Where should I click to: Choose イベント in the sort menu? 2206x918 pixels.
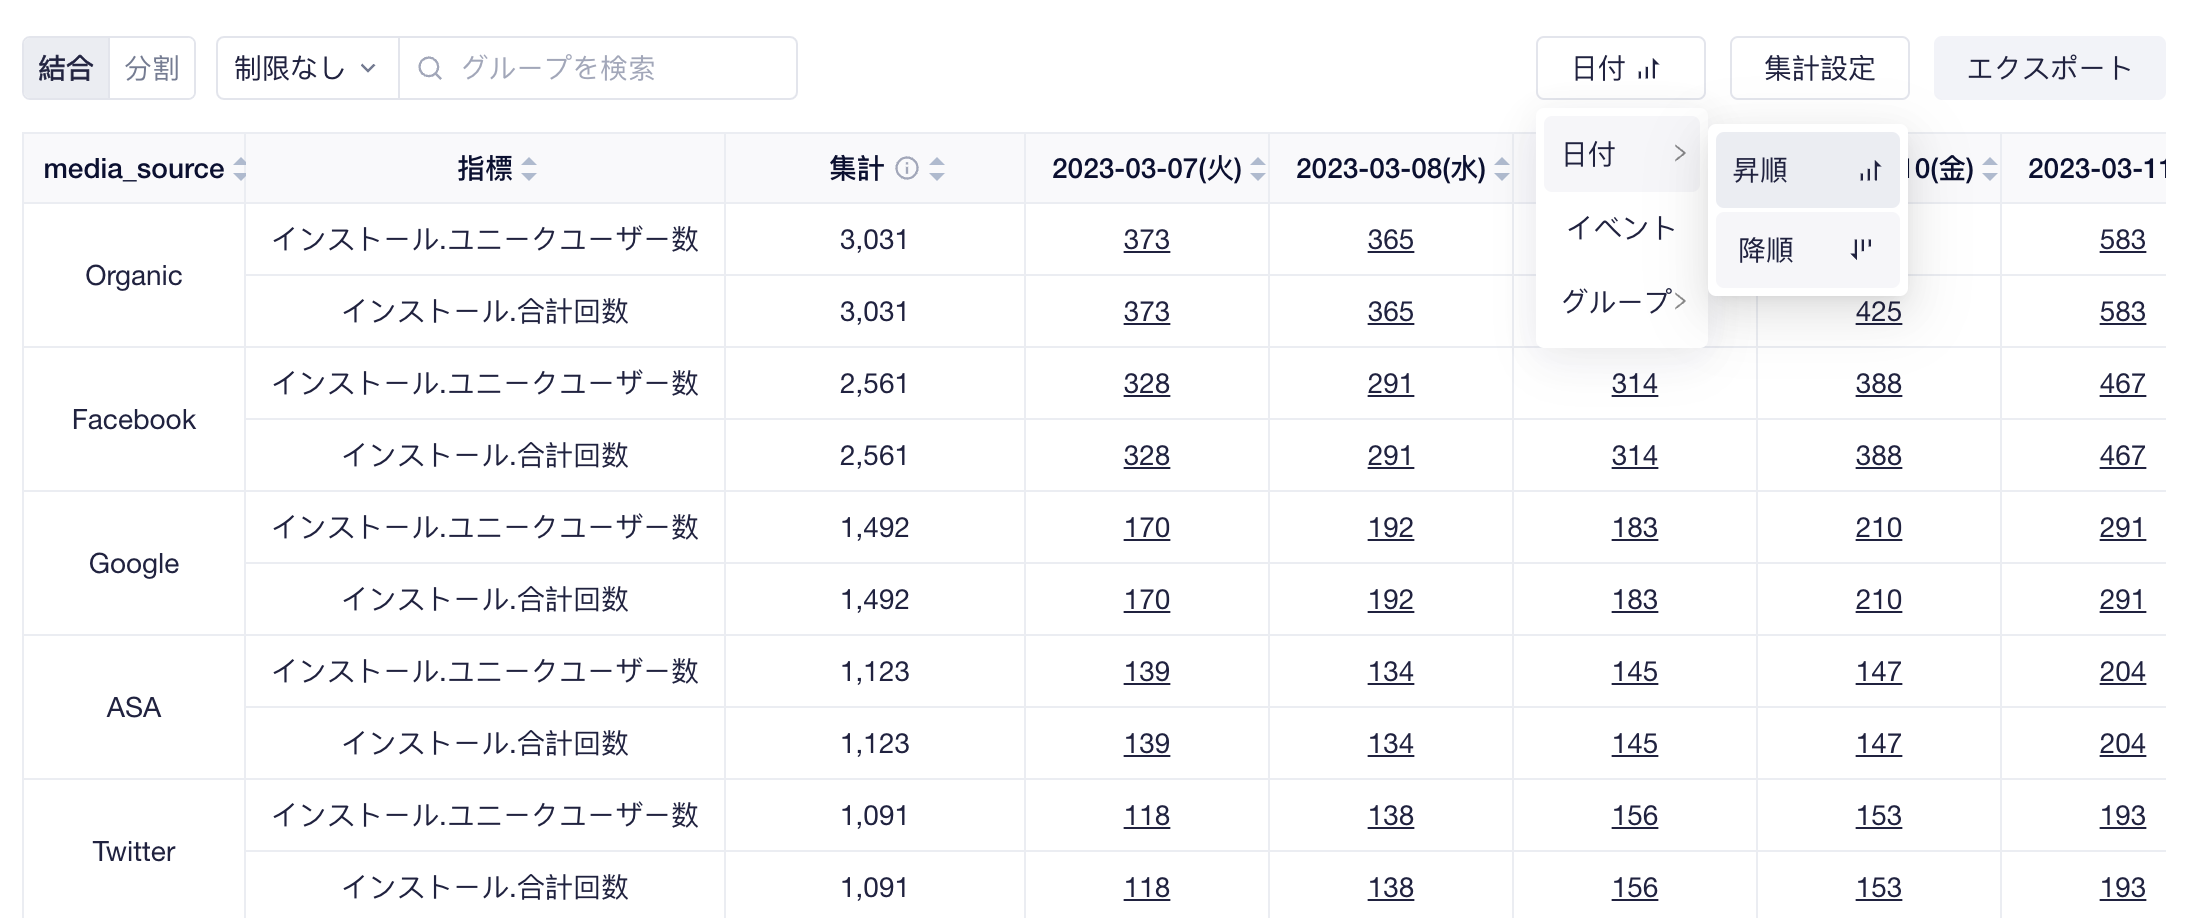coord(1622,228)
